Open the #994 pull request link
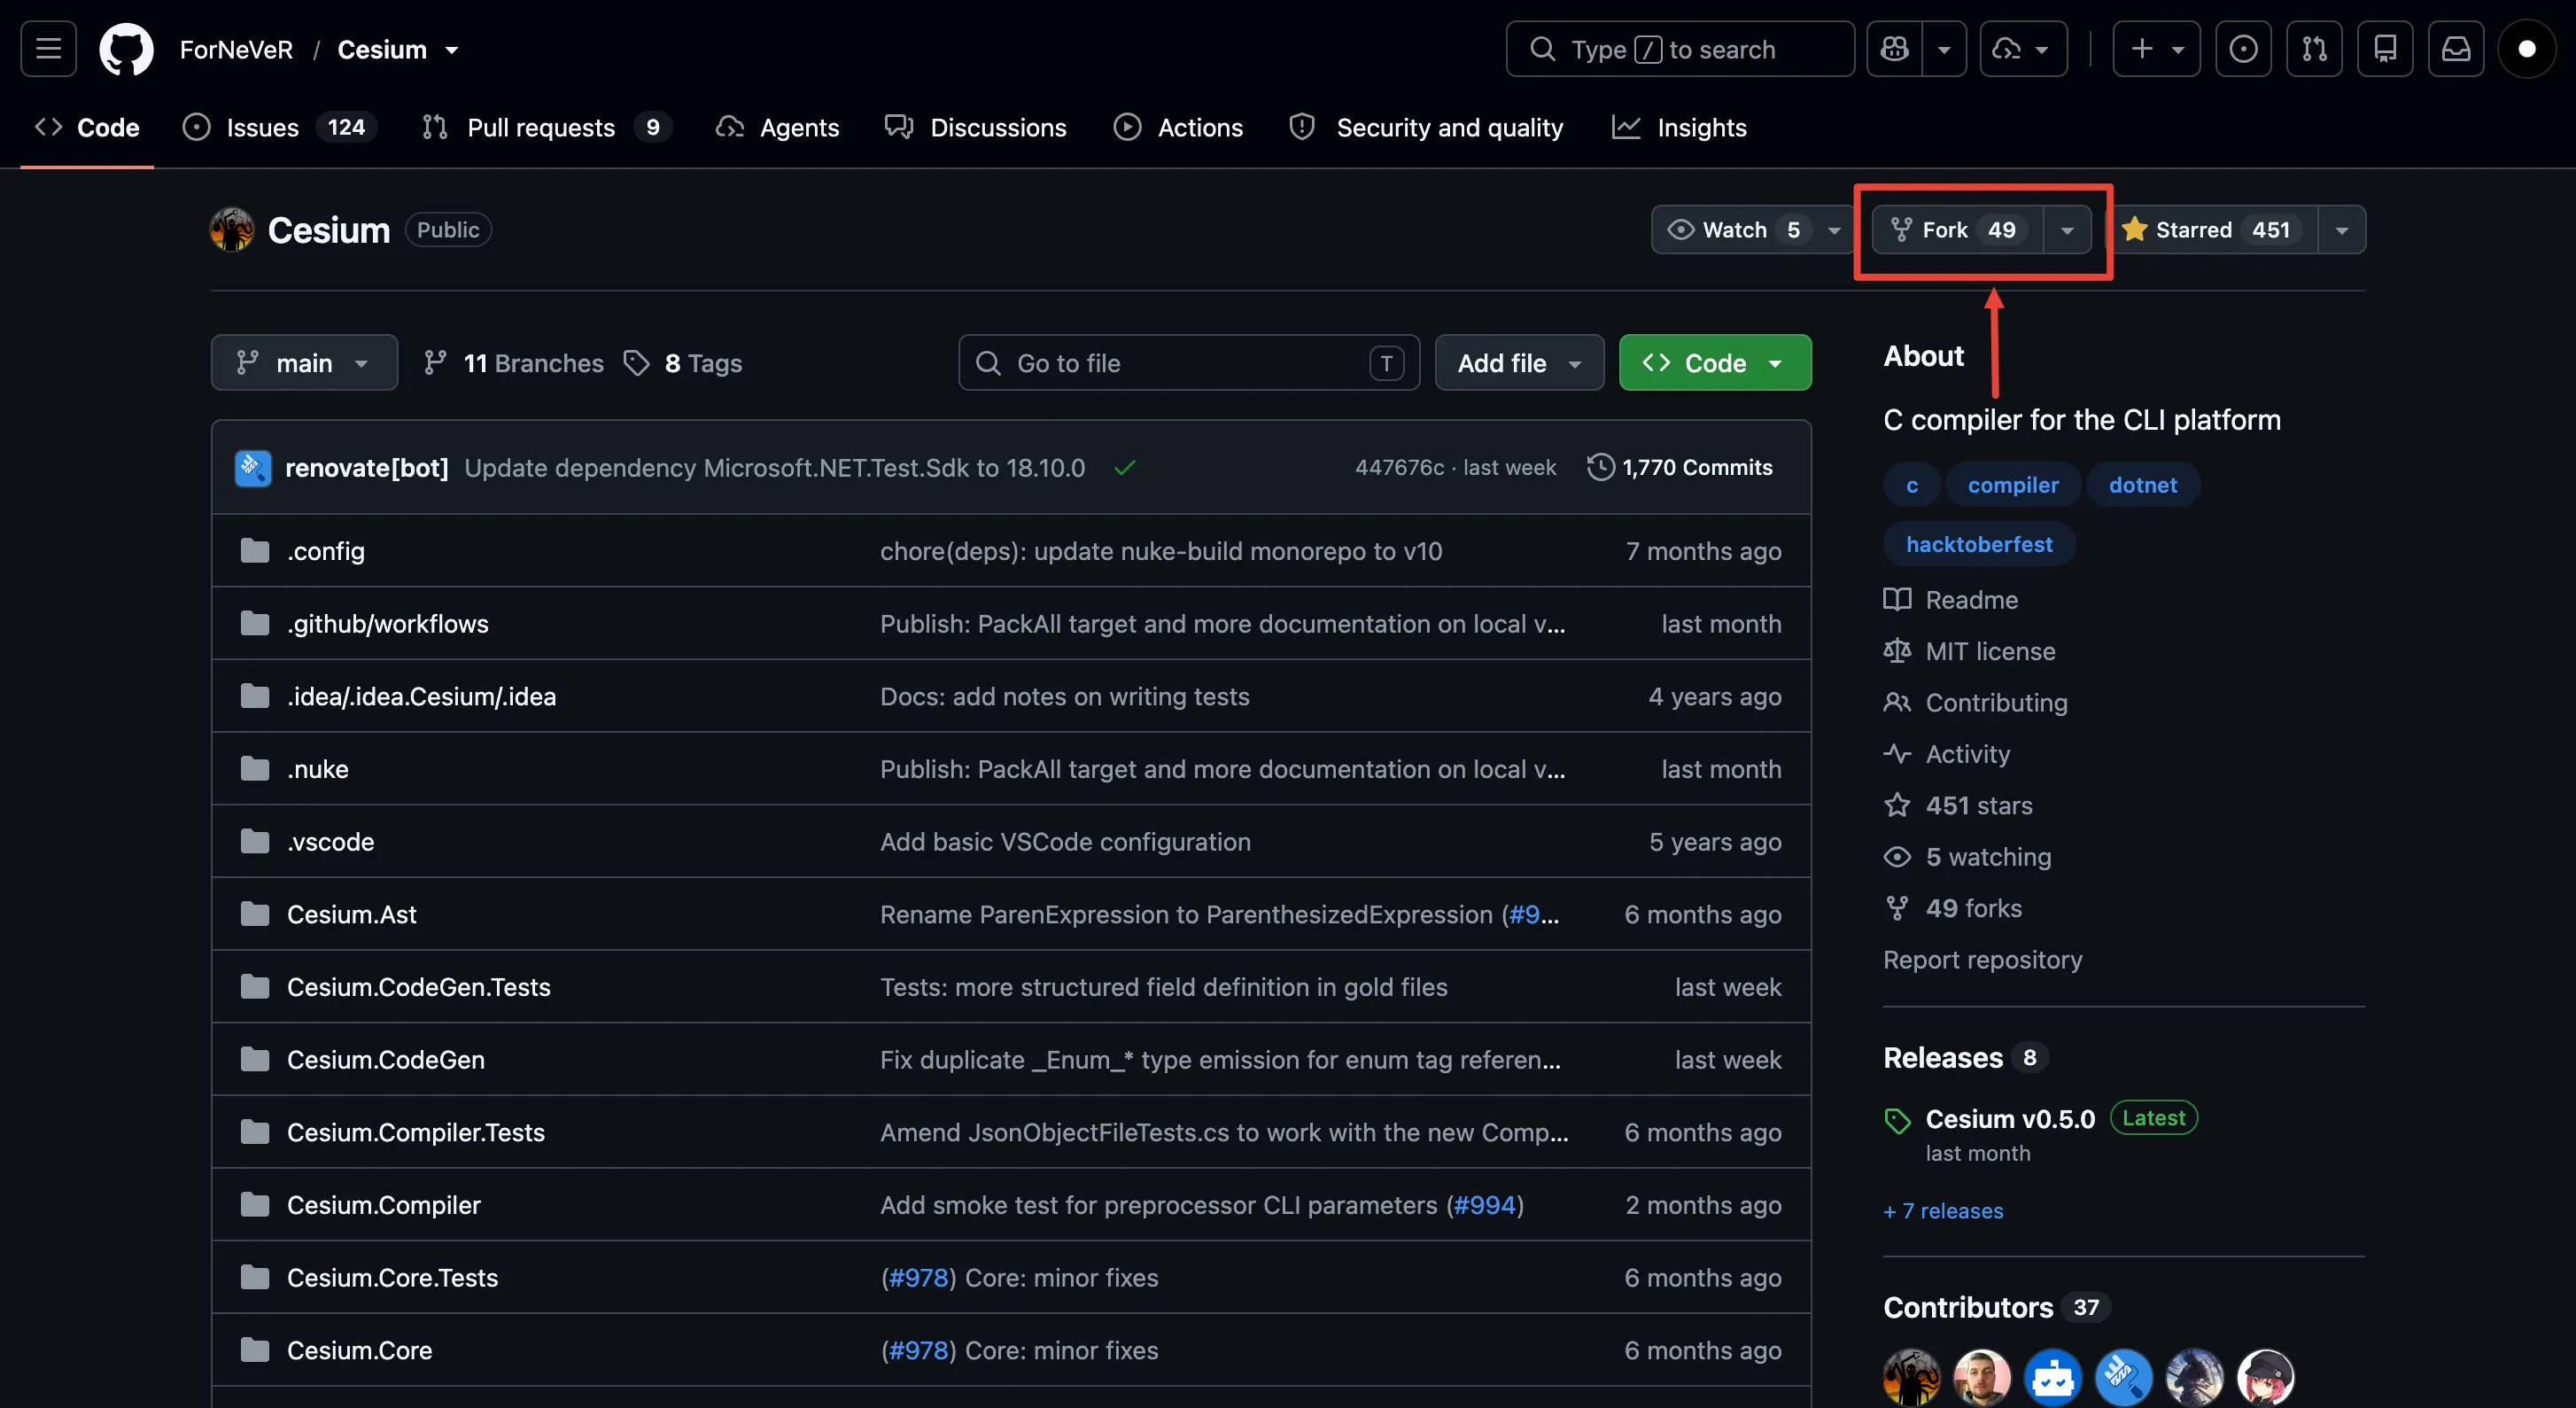The height and width of the screenshot is (1408, 2576). (x=1485, y=1205)
